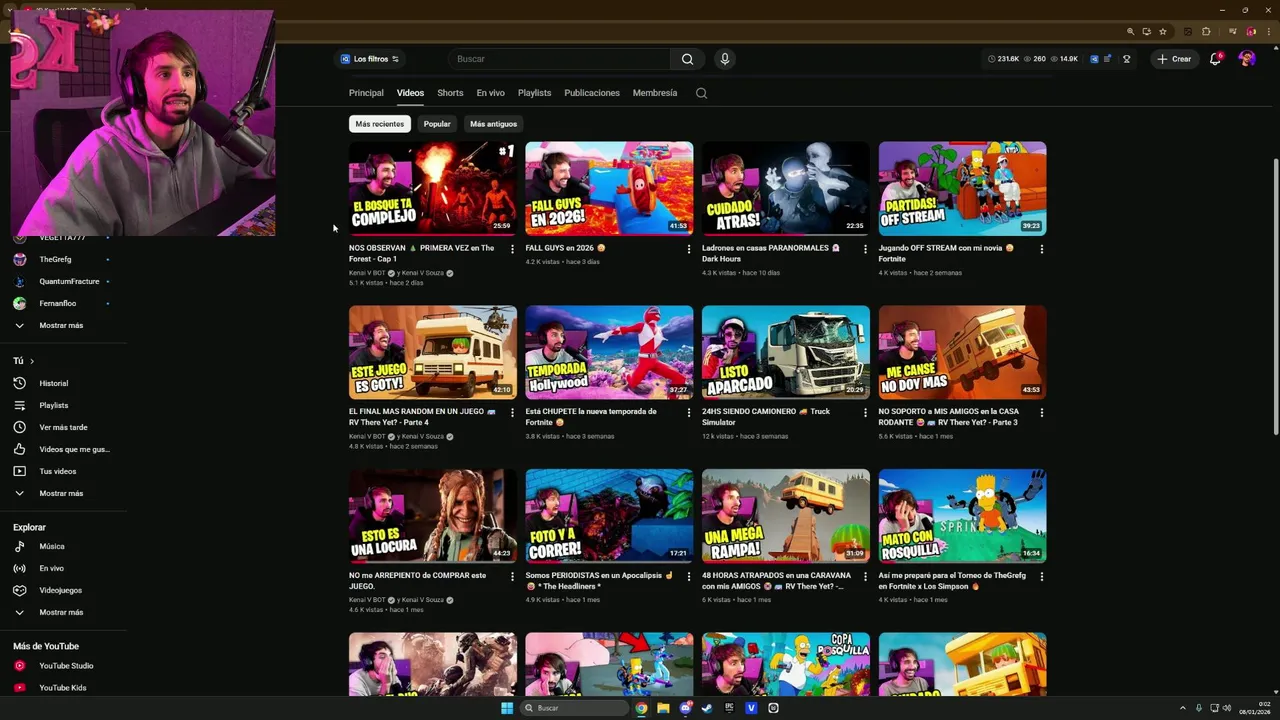Open MATO CON ROSQUILLA thumbnail
The image size is (1280, 720).
(963, 516)
